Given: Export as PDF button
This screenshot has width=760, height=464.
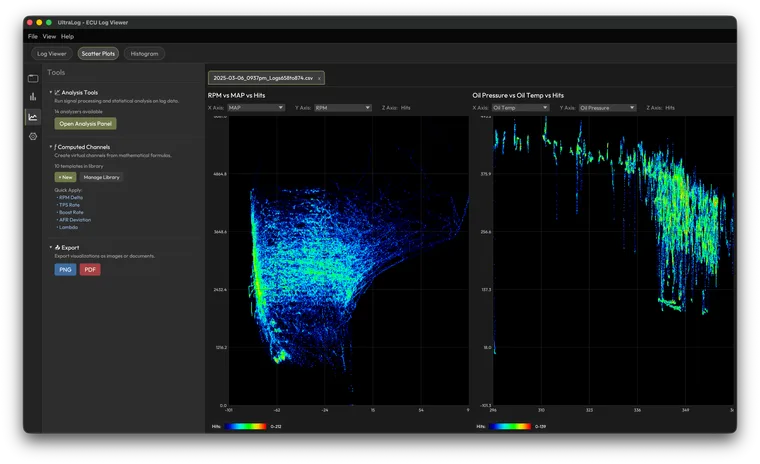Looking at the screenshot, I should click(x=90, y=270).
